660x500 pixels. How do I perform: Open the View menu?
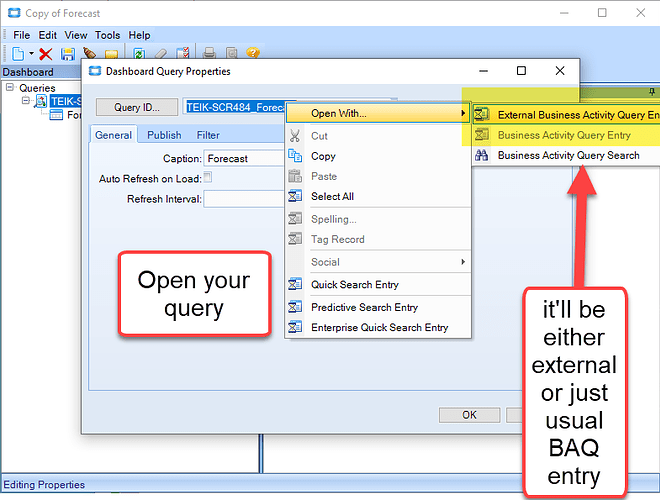click(76, 35)
